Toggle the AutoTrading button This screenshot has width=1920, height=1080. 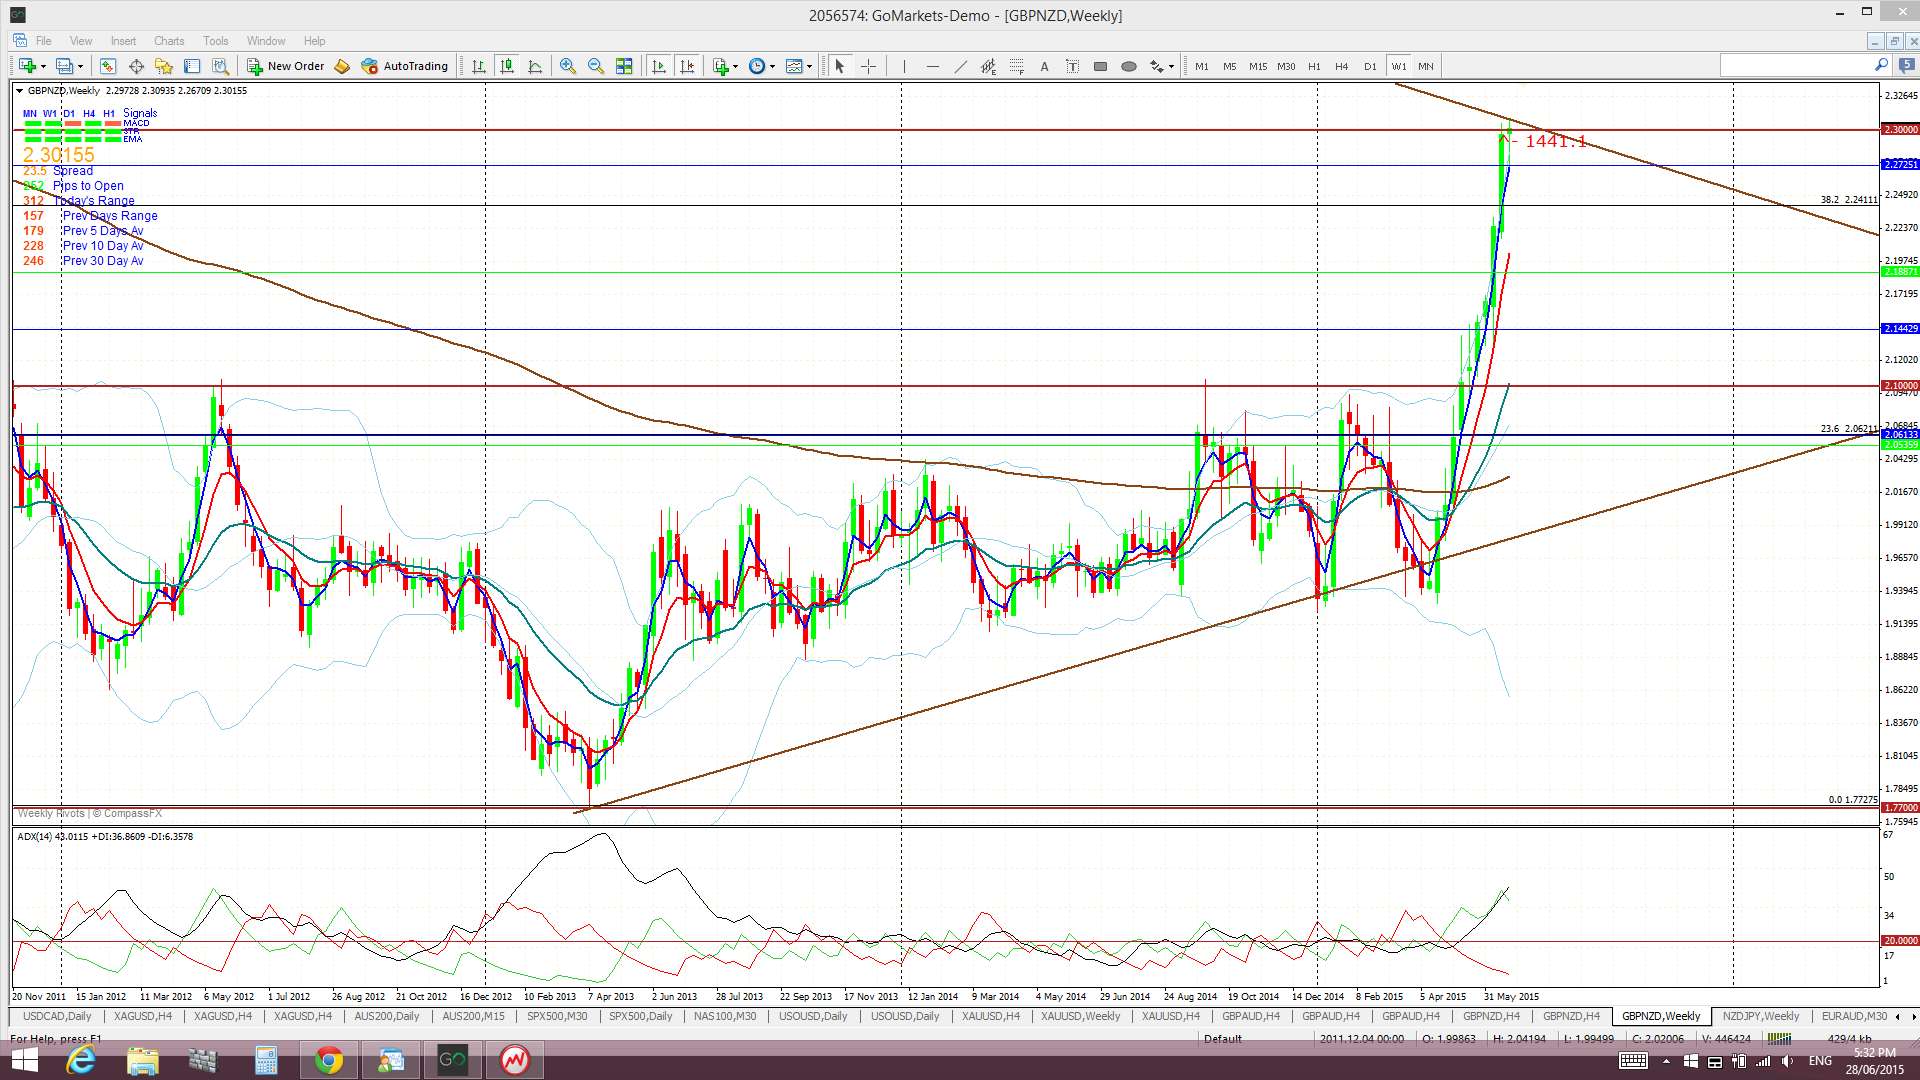click(405, 66)
